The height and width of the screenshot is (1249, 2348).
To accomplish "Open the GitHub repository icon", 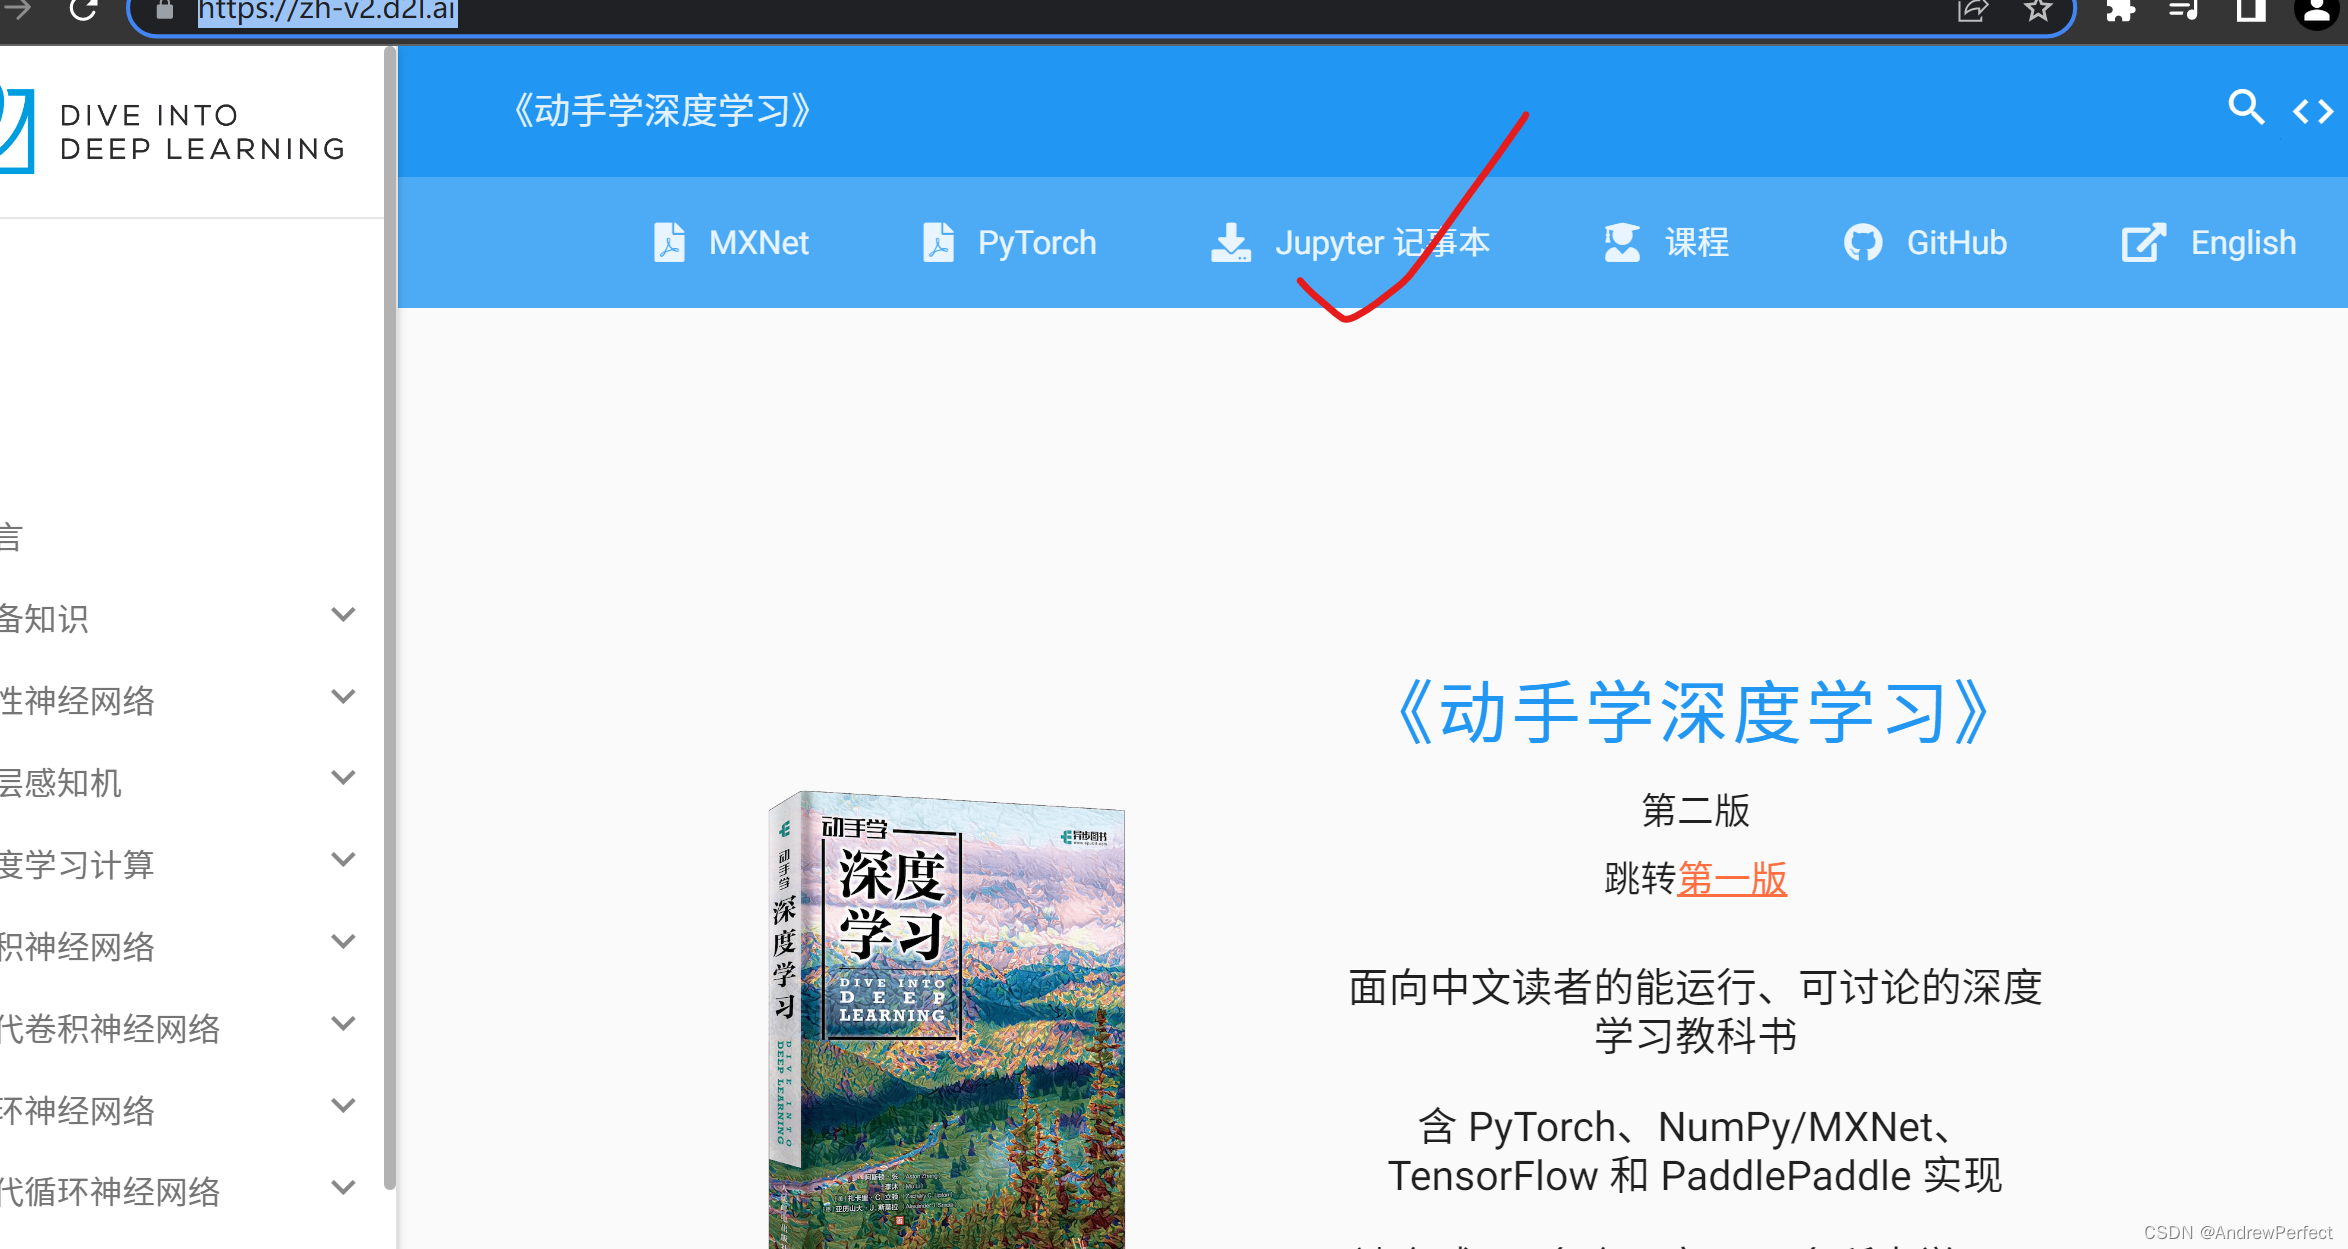I will click(x=1862, y=242).
